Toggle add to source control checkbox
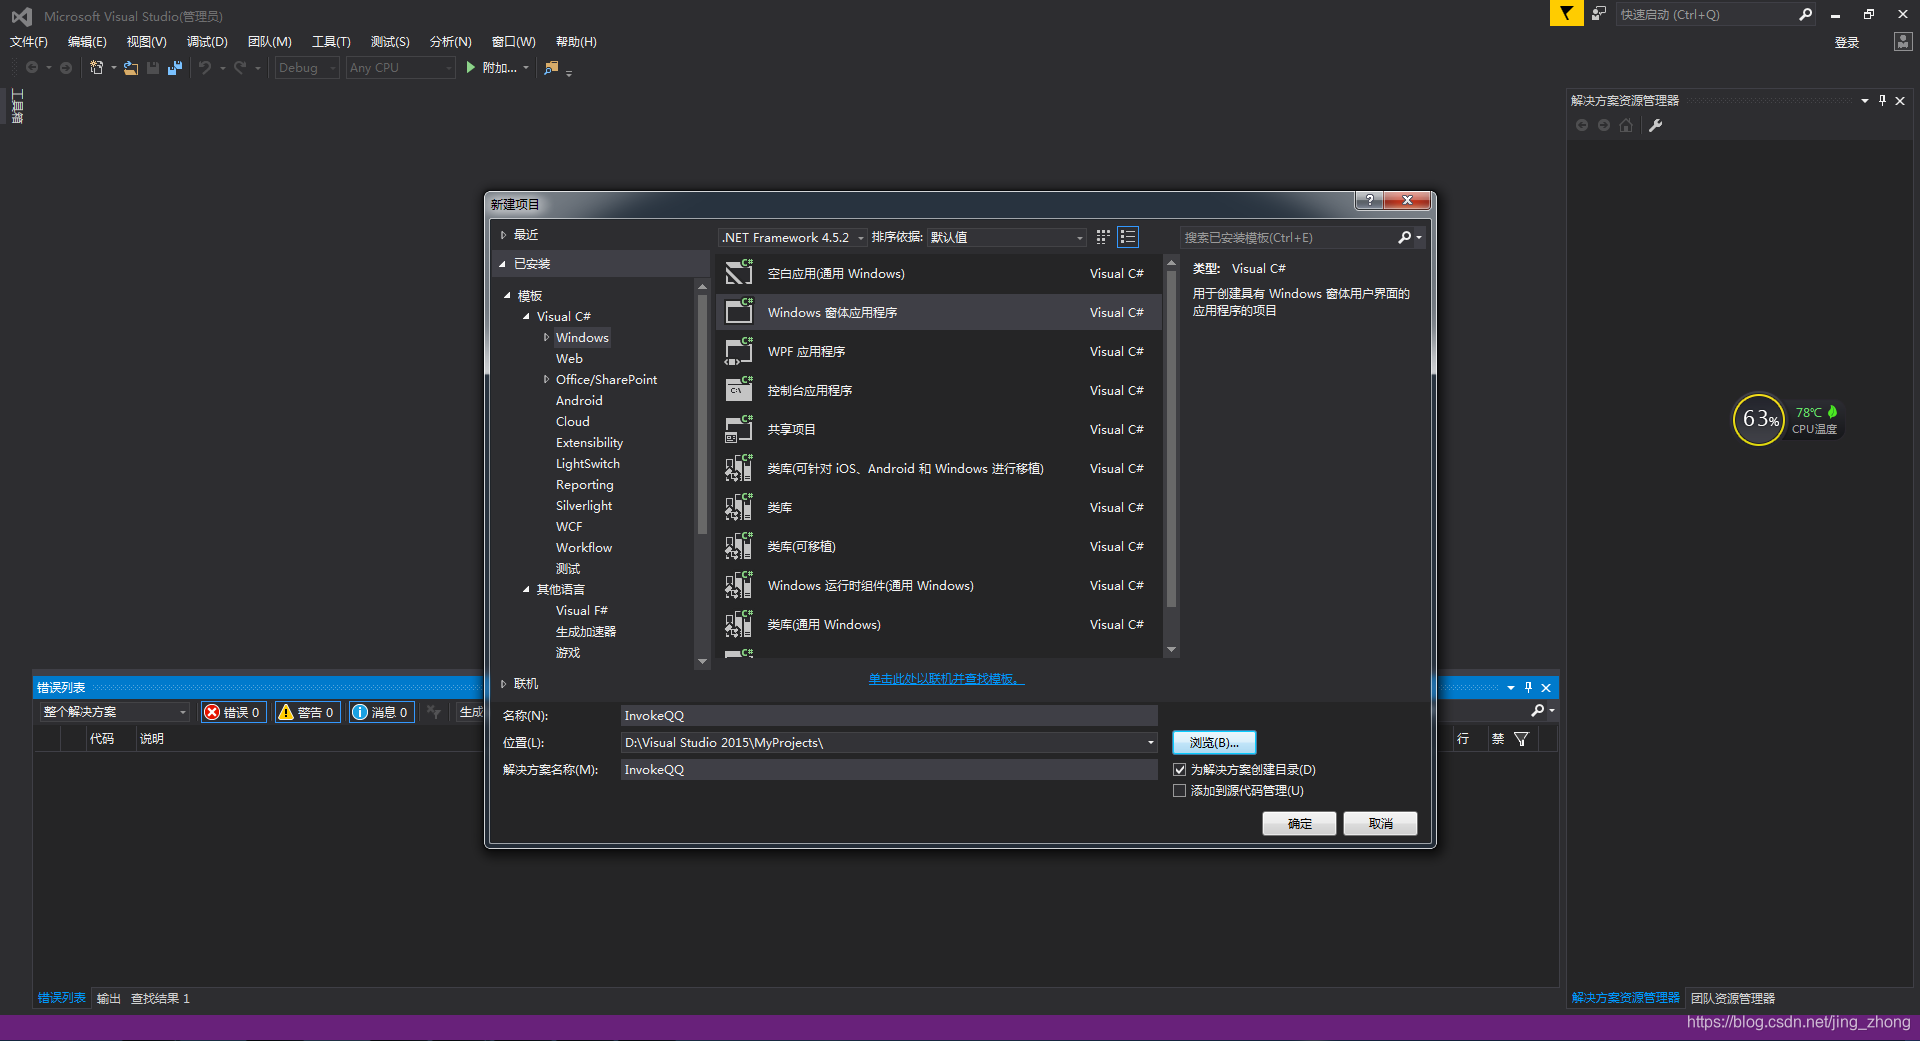The width and height of the screenshot is (1920, 1041). [1179, 791]
